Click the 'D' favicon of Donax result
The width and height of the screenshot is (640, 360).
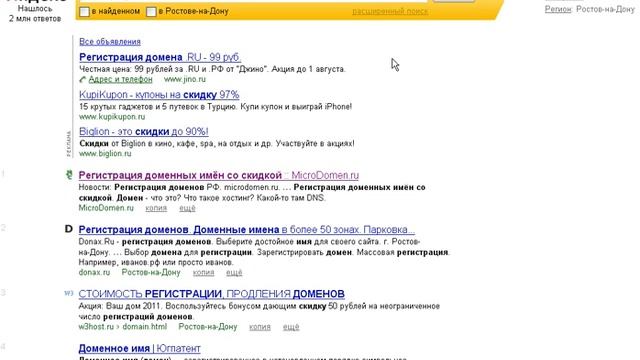(x=69, y=229)
